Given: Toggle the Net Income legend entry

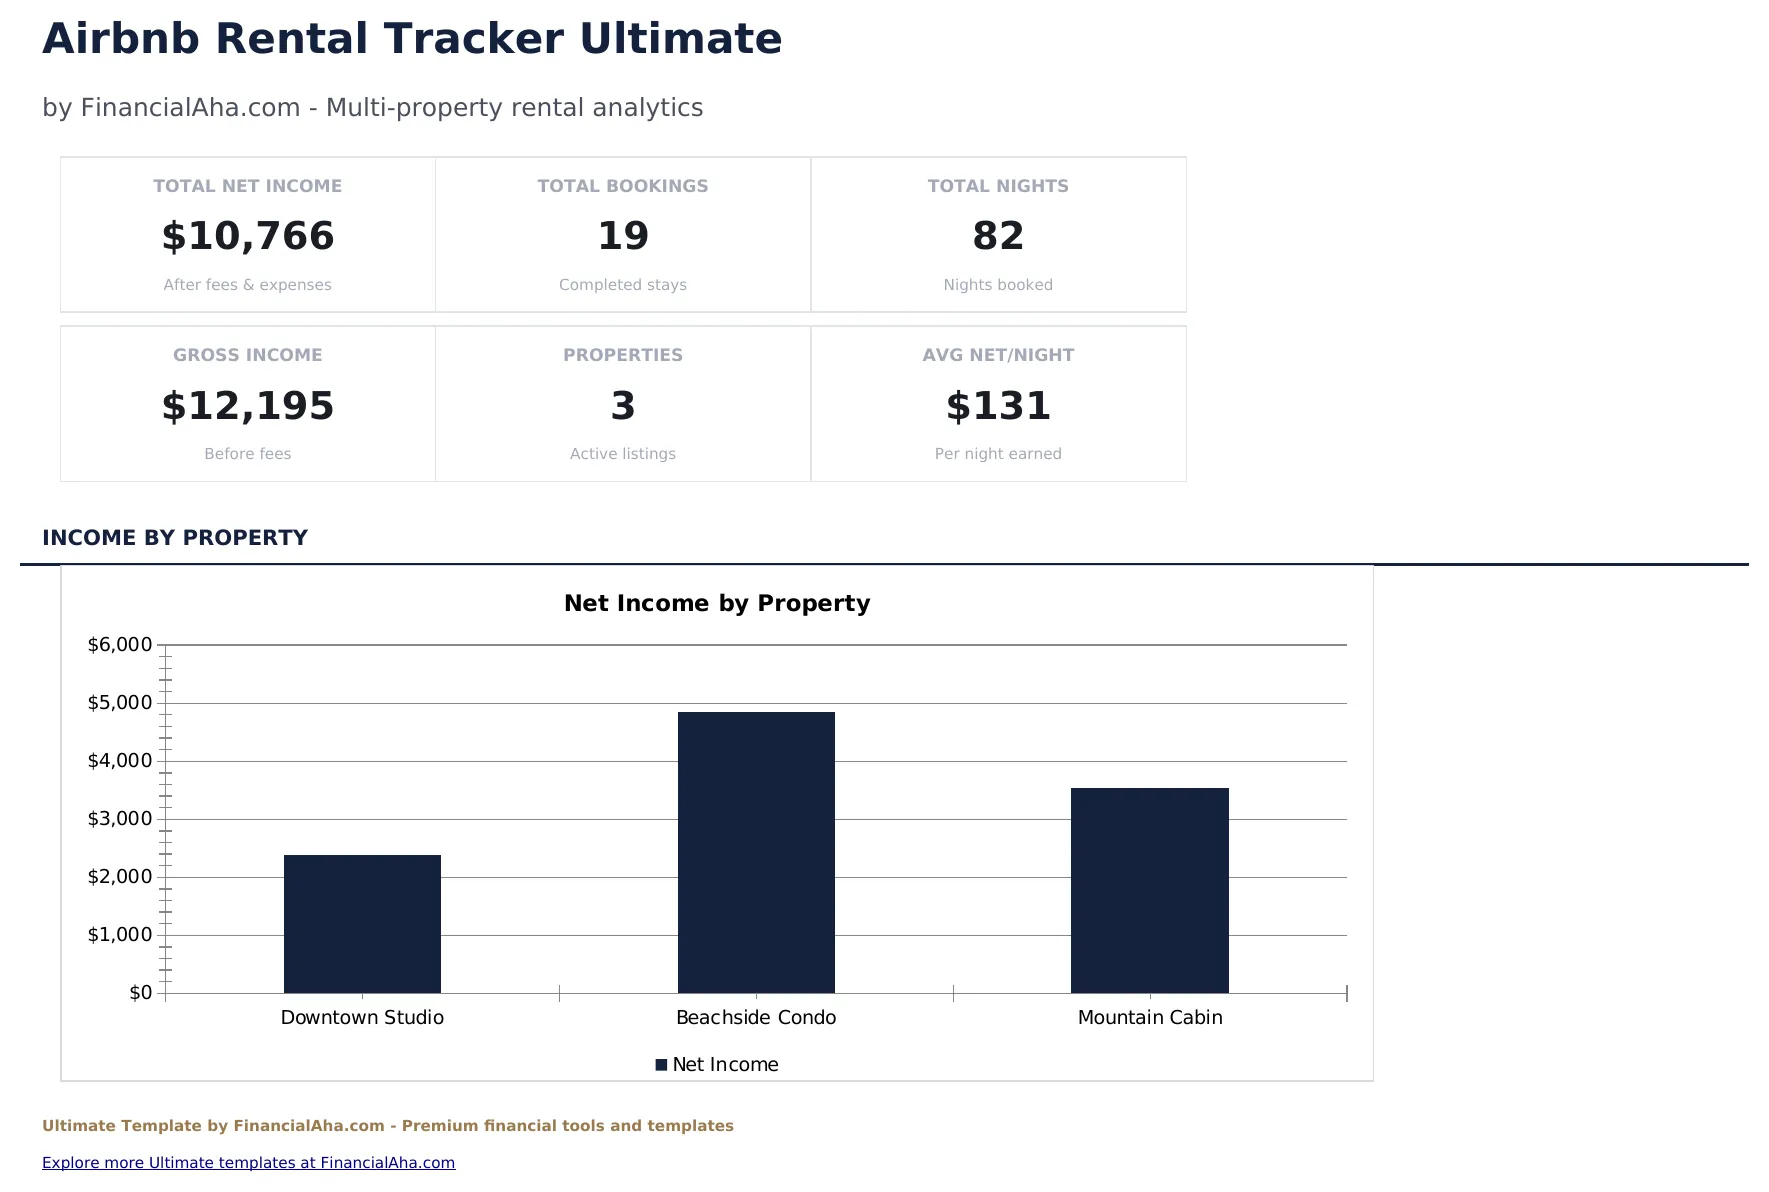Looking at the screenshot, I should pyautogui.click(x=724, y=1063).
